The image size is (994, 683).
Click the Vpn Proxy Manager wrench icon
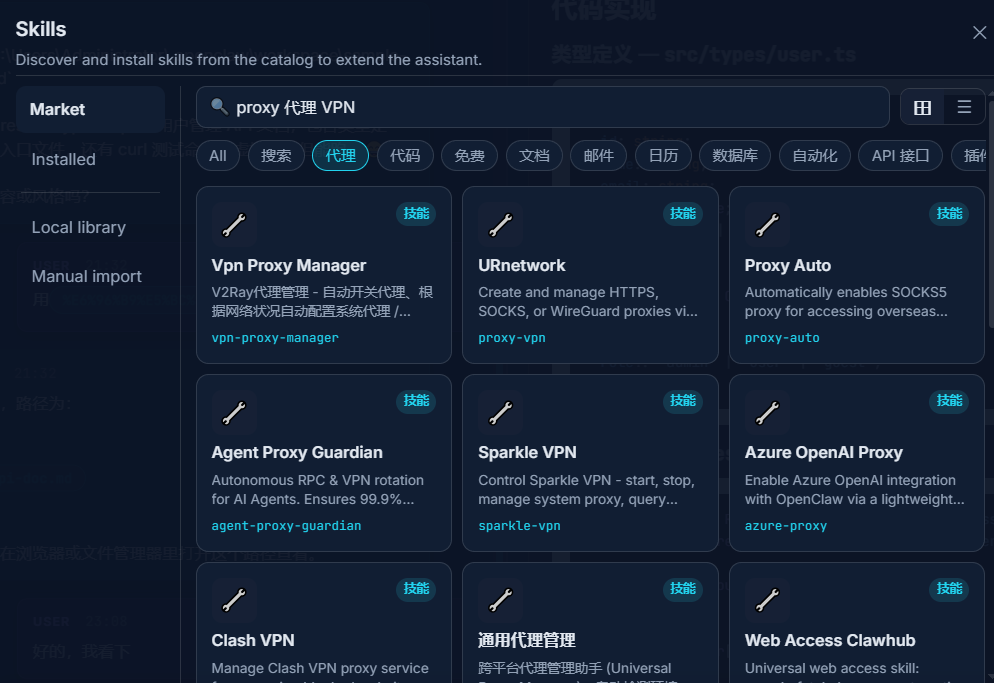click(x=234, y=225)
